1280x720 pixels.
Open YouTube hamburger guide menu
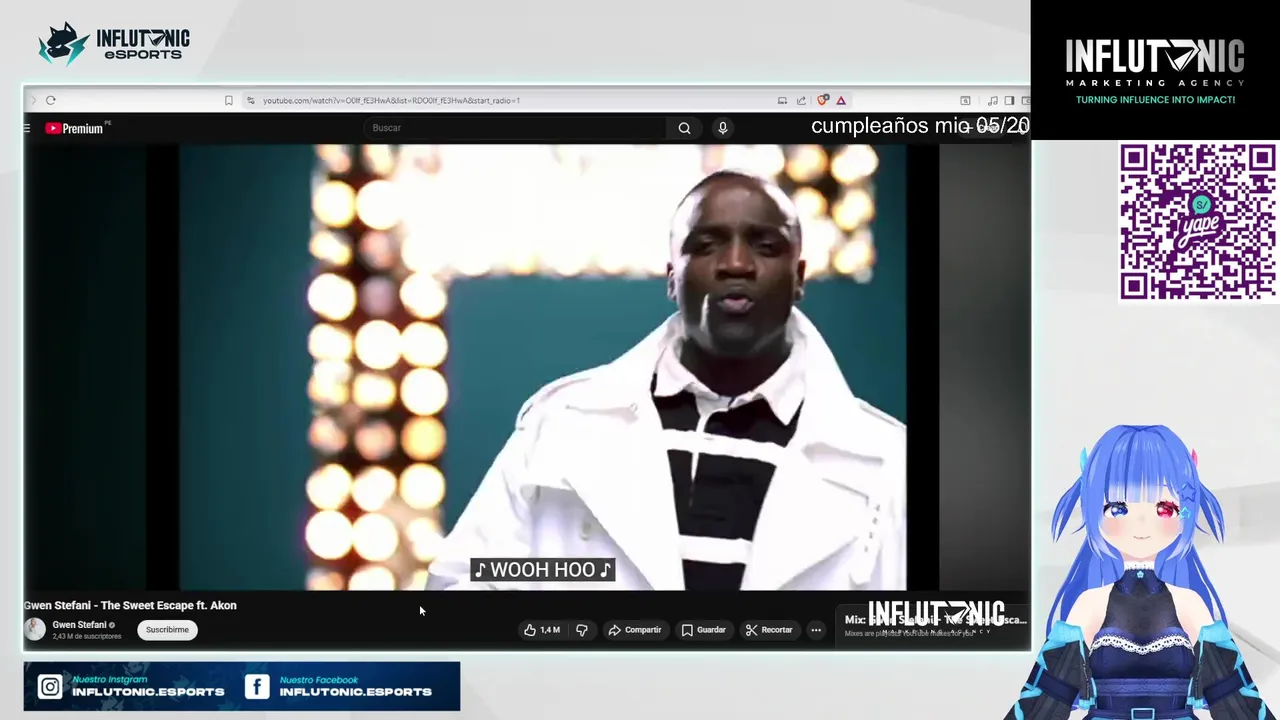27,128
